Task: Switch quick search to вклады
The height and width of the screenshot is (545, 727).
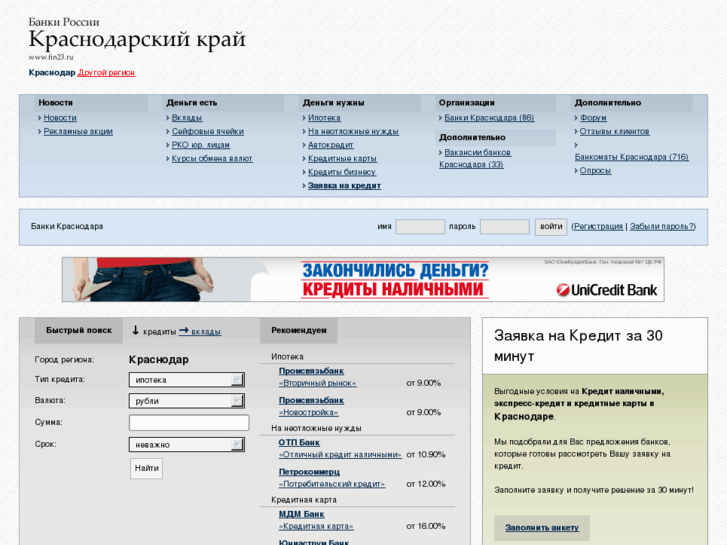Action: click(206, 332)
